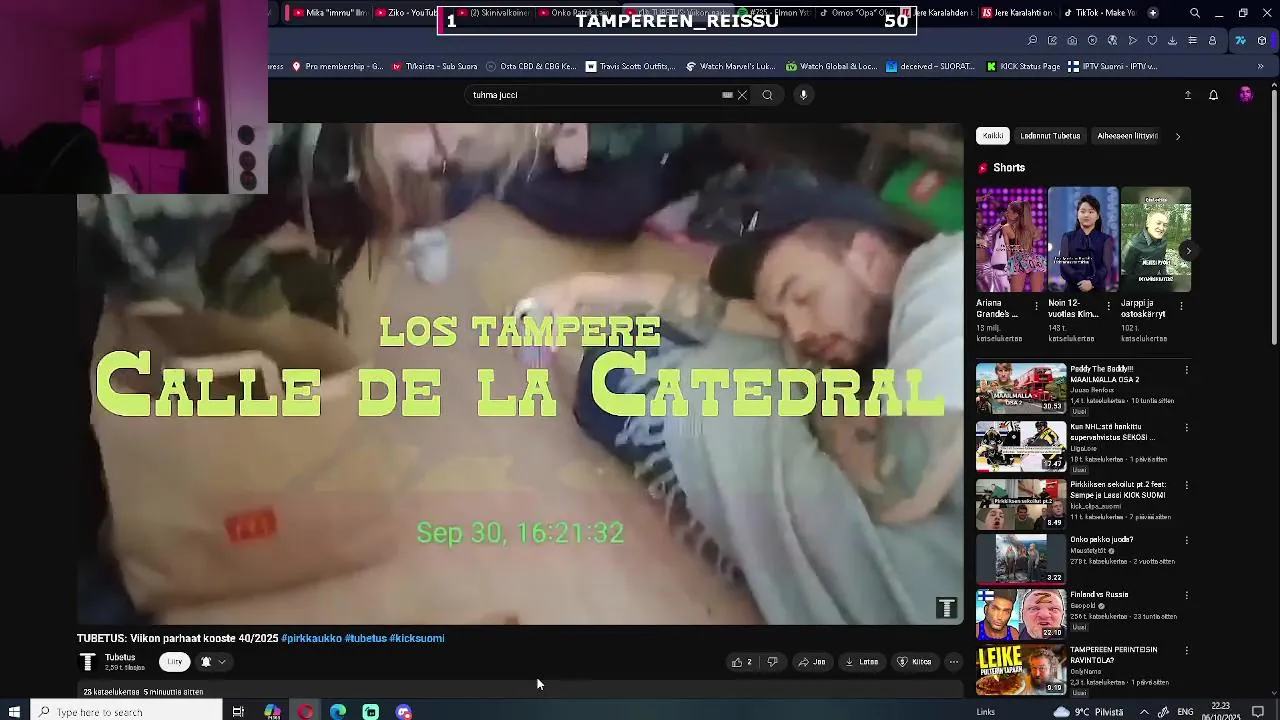Open Onko pakko juoda? video
The width and height of the screenshot is (1280, 720).
point(1021,559)
